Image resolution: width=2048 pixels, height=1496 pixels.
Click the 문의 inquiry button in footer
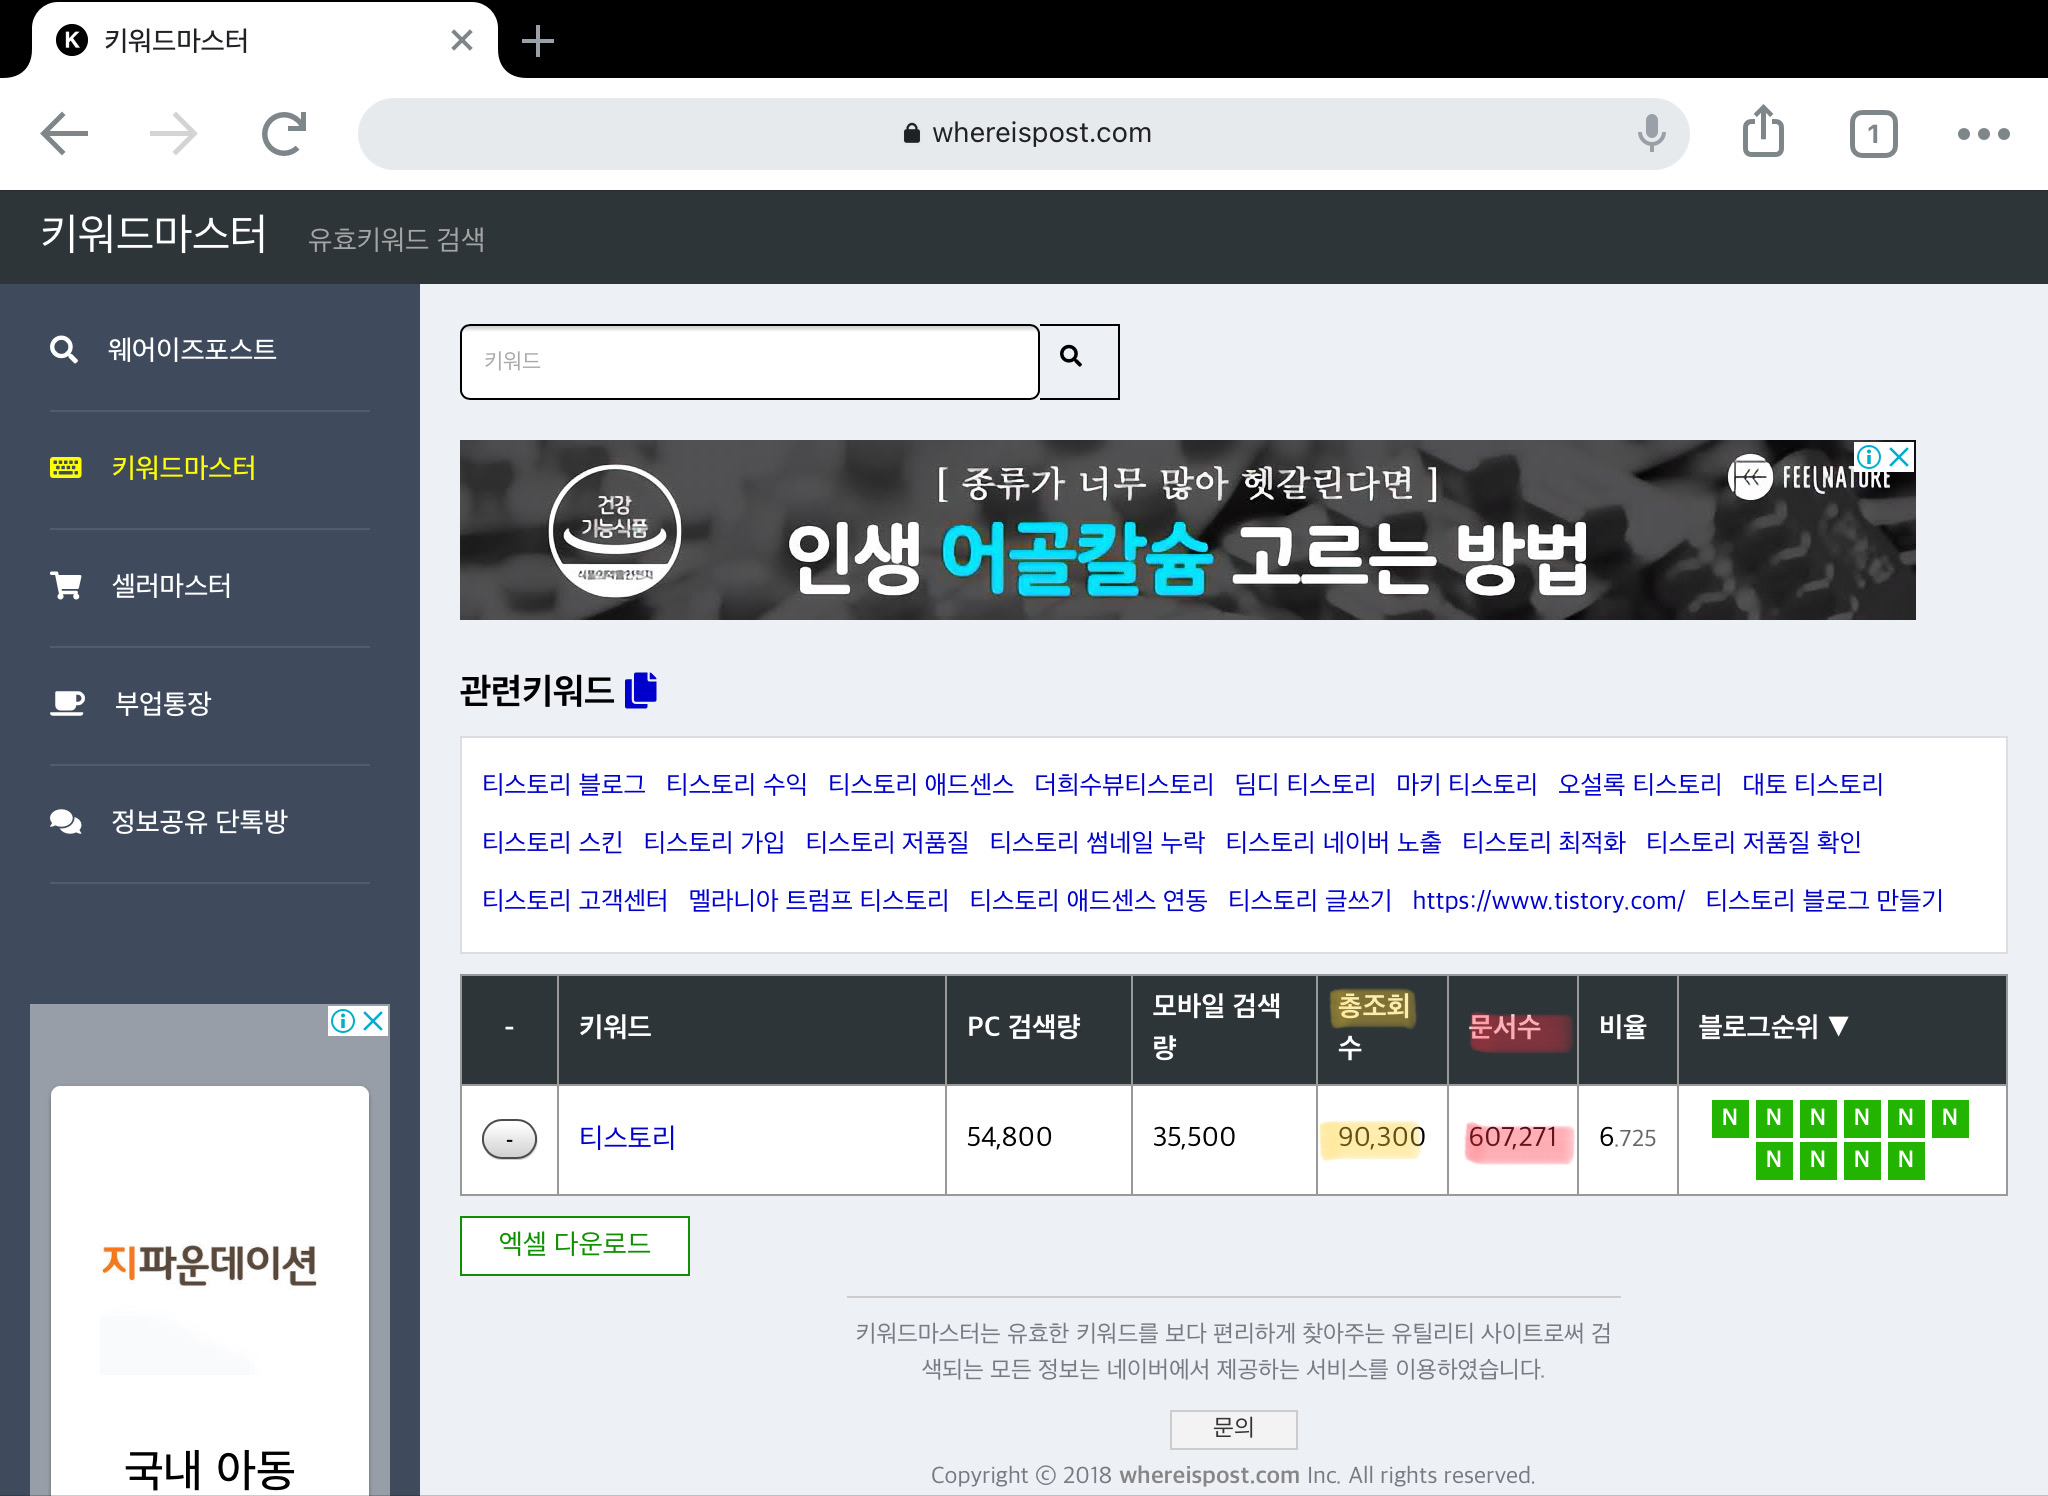[1233, 1428]
